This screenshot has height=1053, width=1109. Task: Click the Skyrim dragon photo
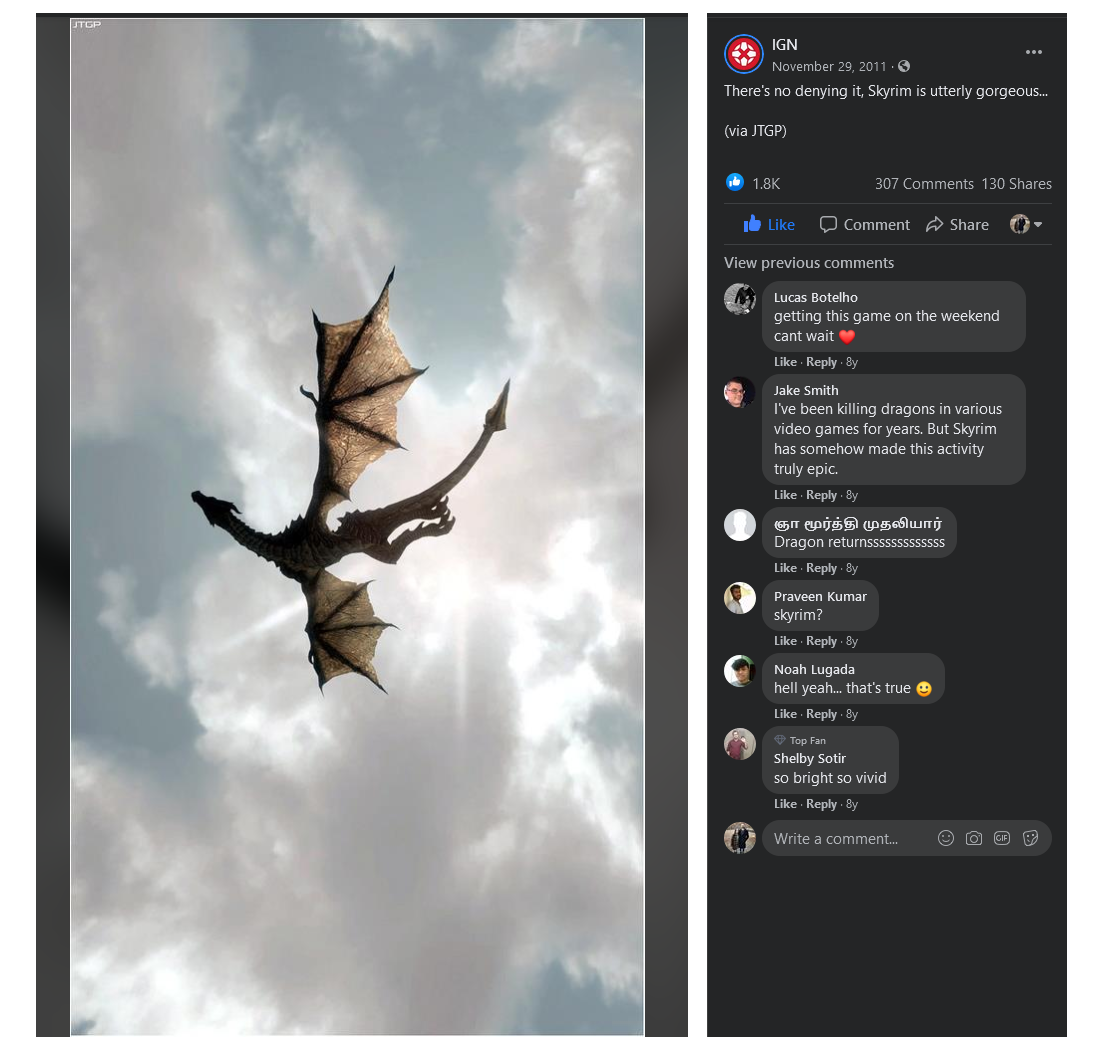[357, 527]
